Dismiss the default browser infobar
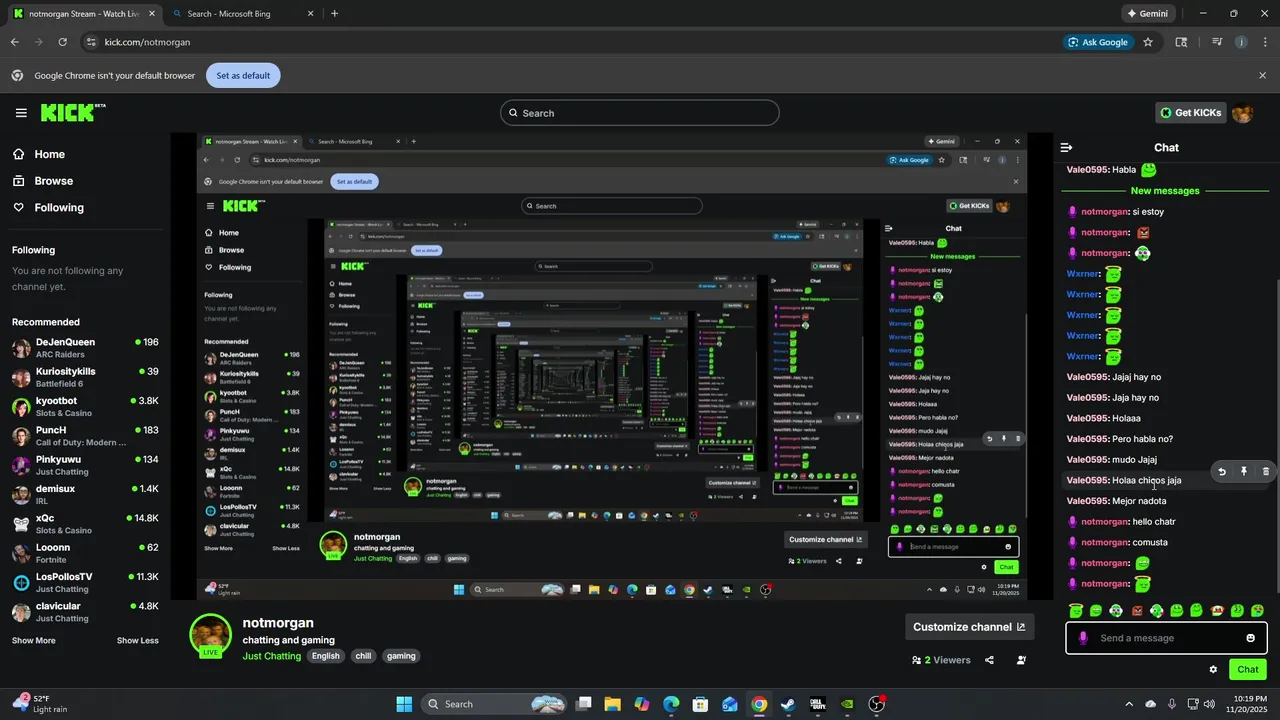Viewport: 1280px width, 720px height. 1262,75
